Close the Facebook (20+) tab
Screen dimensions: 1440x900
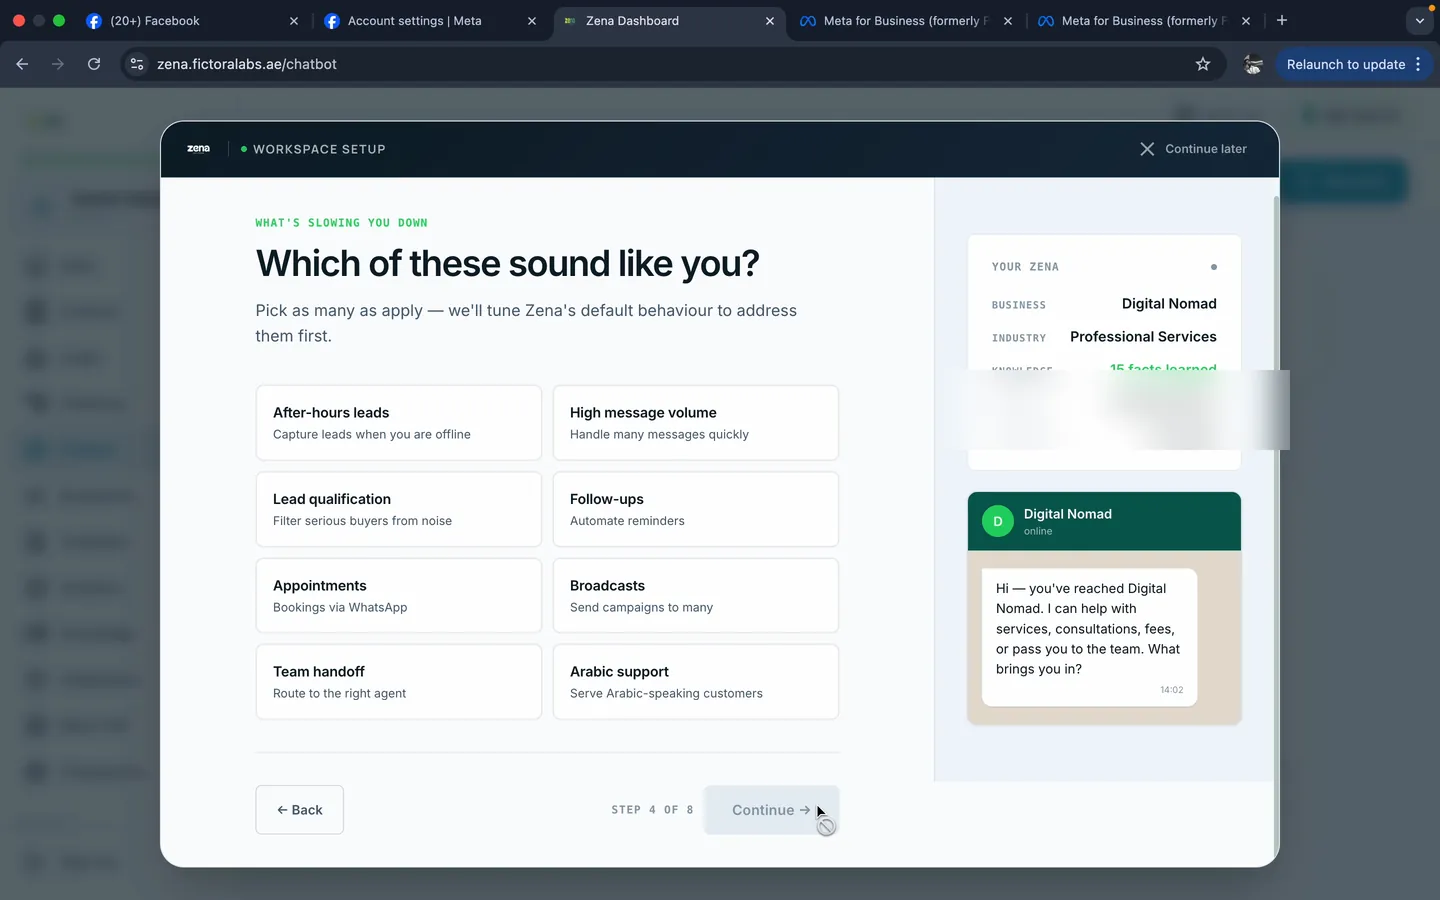[x=294, y=21]
